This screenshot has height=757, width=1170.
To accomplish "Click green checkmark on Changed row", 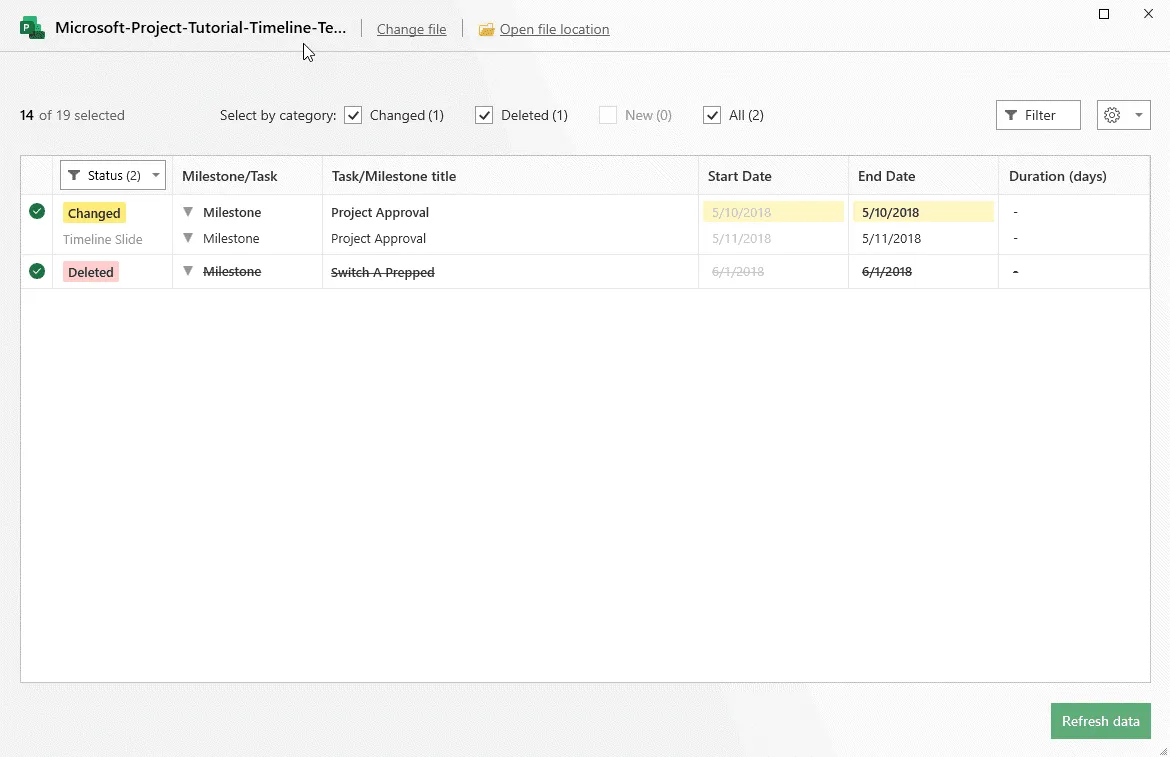I will point(37,211).
